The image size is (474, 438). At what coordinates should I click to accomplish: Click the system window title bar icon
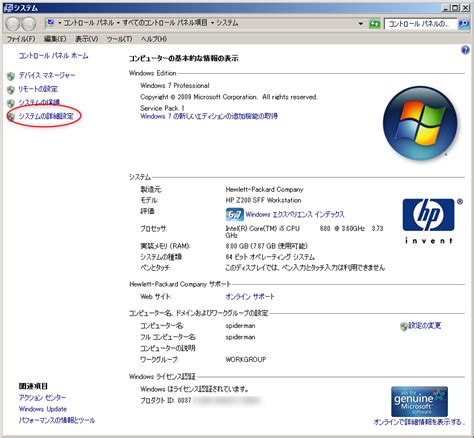[8, 7]
